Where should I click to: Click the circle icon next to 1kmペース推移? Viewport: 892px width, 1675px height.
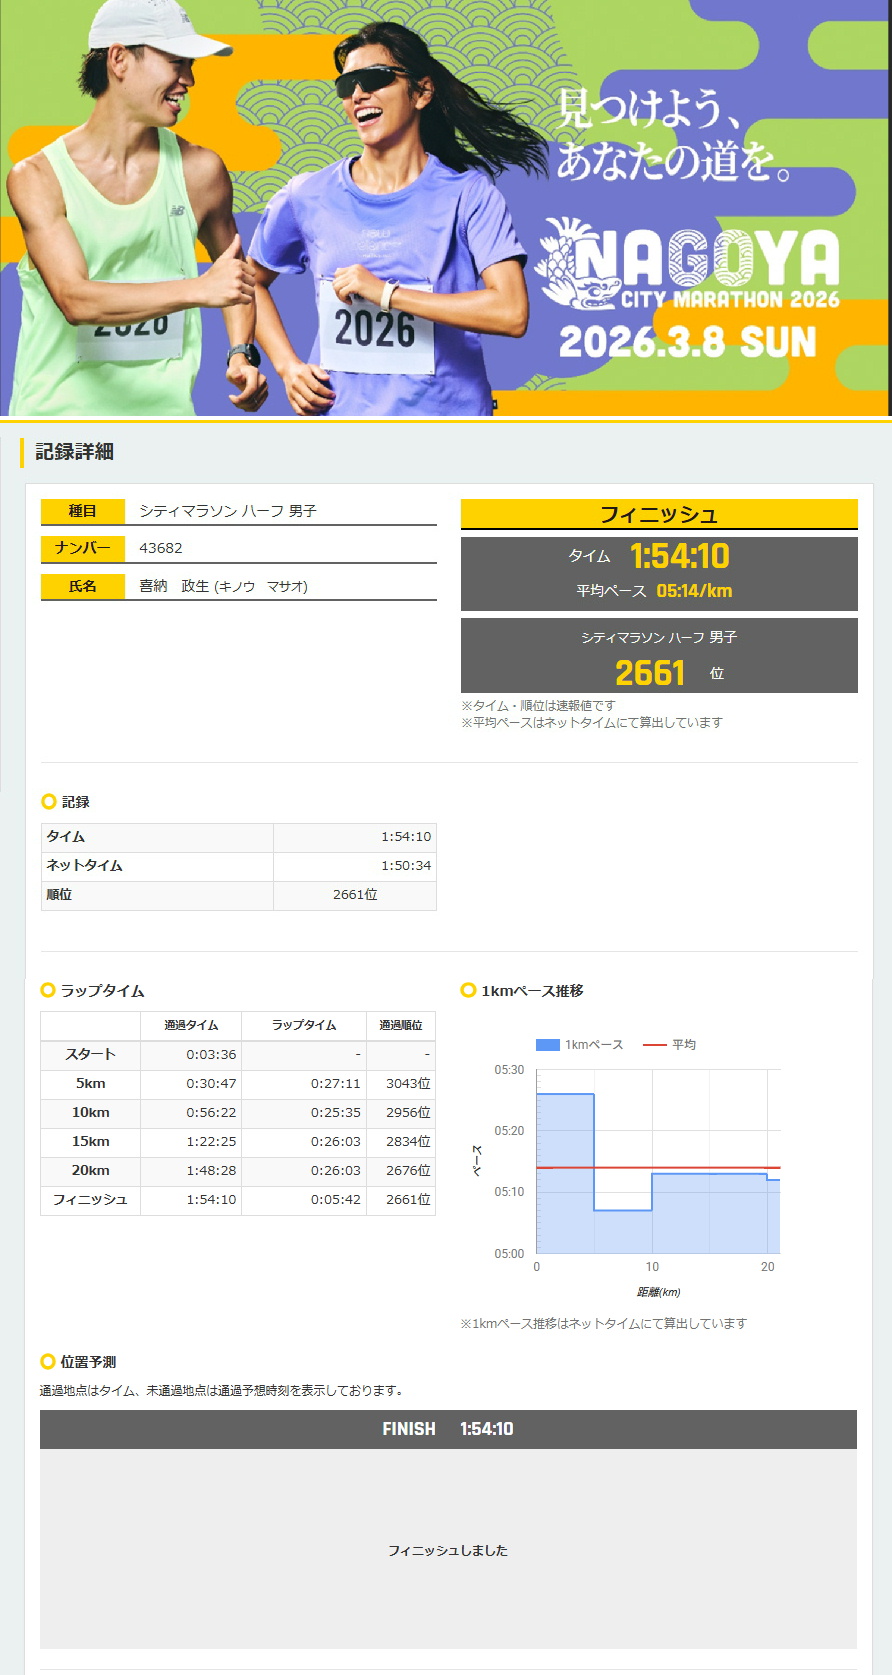pyautogui.click(x=467, y=990)
